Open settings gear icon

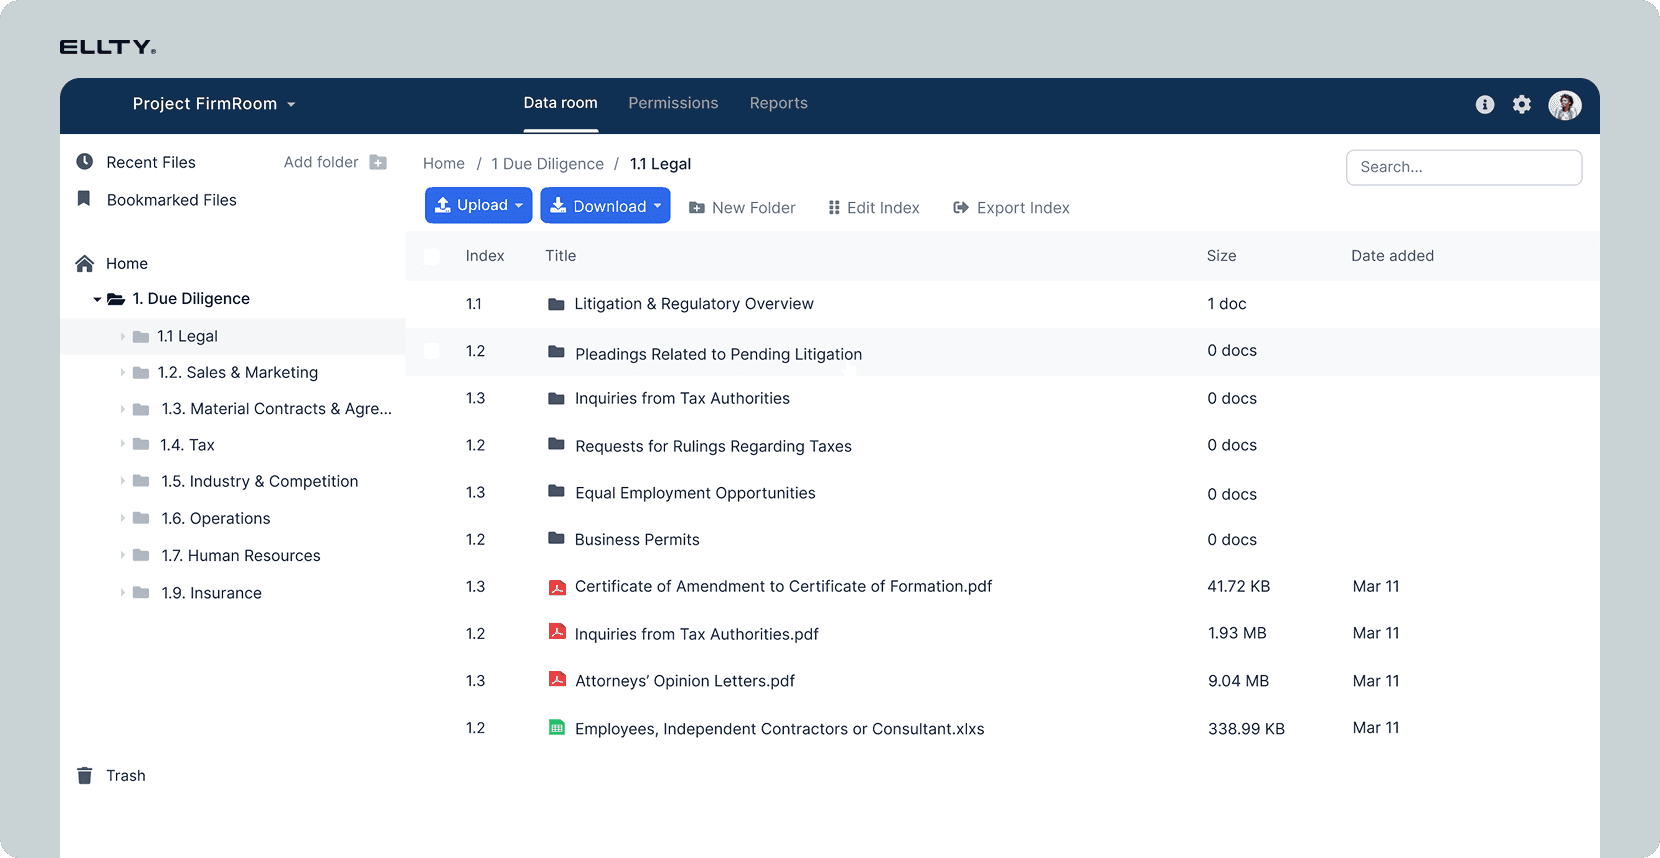coord(1522,104)
